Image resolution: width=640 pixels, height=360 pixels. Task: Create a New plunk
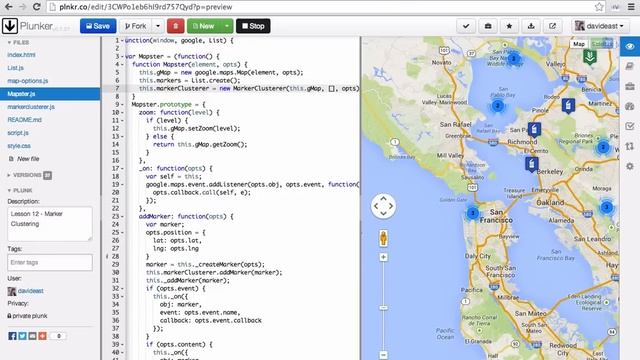click(x=204, y=26)
